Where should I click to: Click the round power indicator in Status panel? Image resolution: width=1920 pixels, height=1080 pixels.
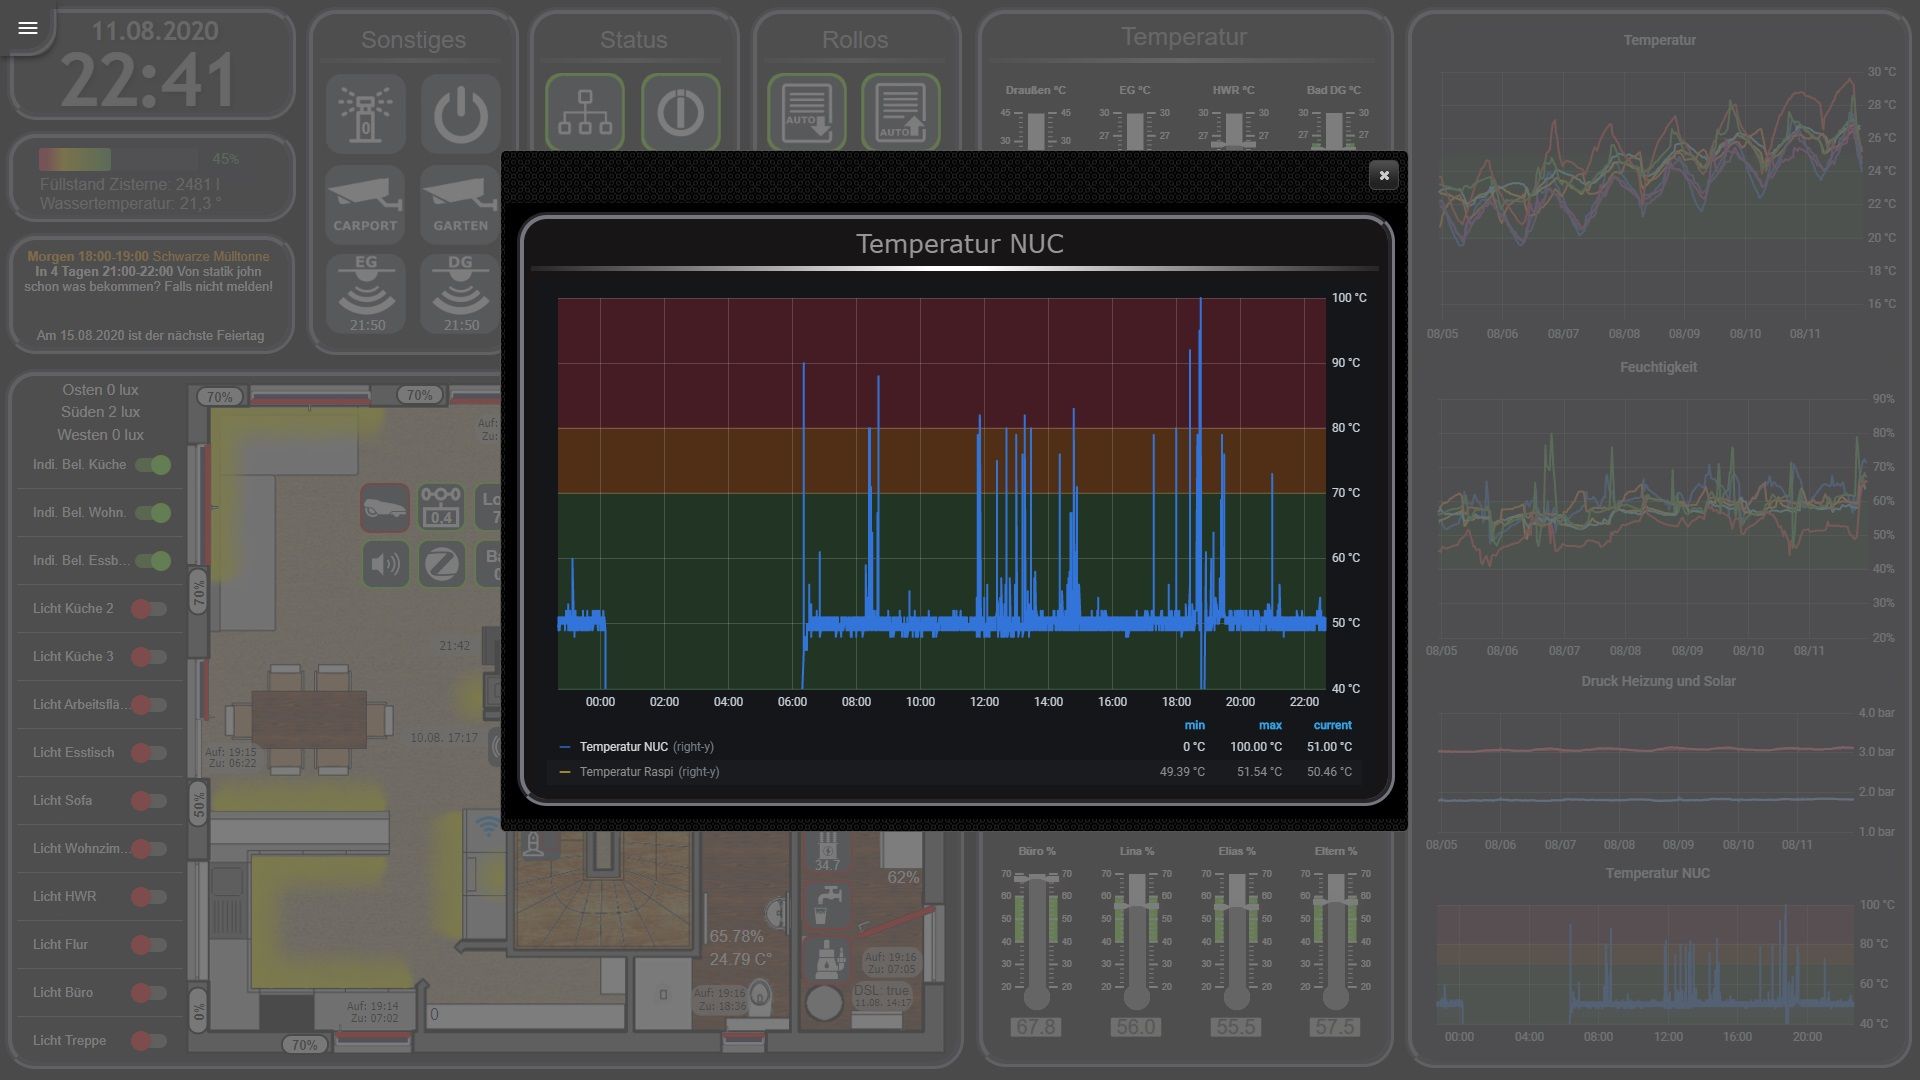point(681,112)
